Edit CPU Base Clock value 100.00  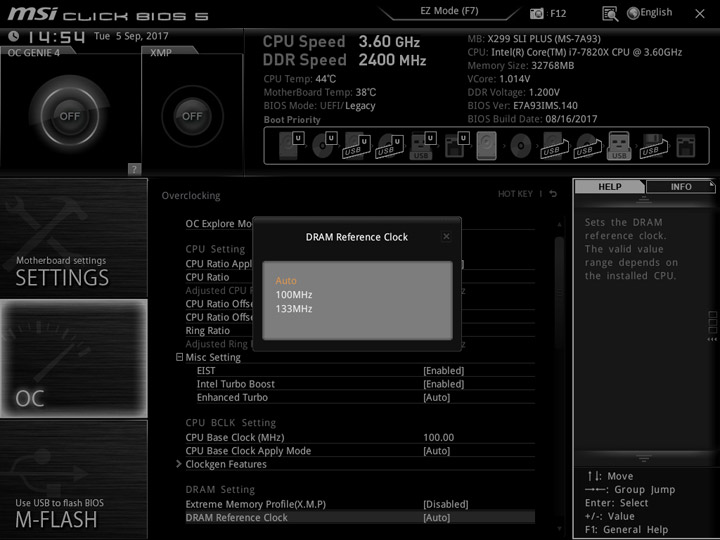click(x=439, y=437)
